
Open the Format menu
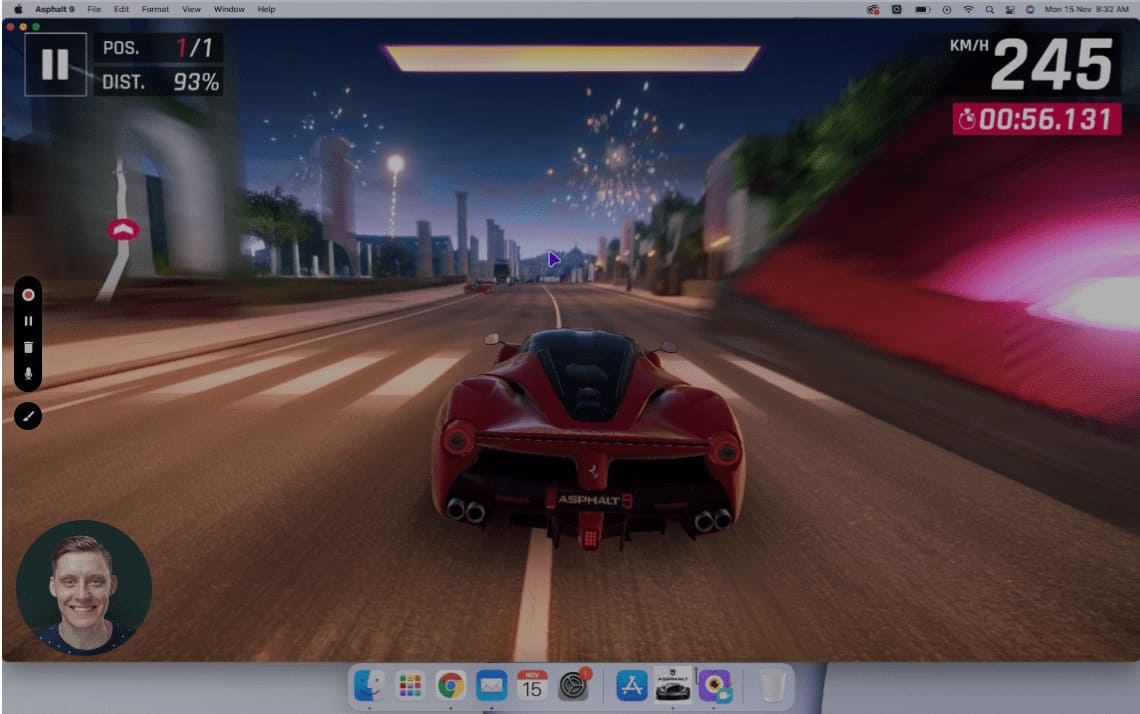coord(155,9)
